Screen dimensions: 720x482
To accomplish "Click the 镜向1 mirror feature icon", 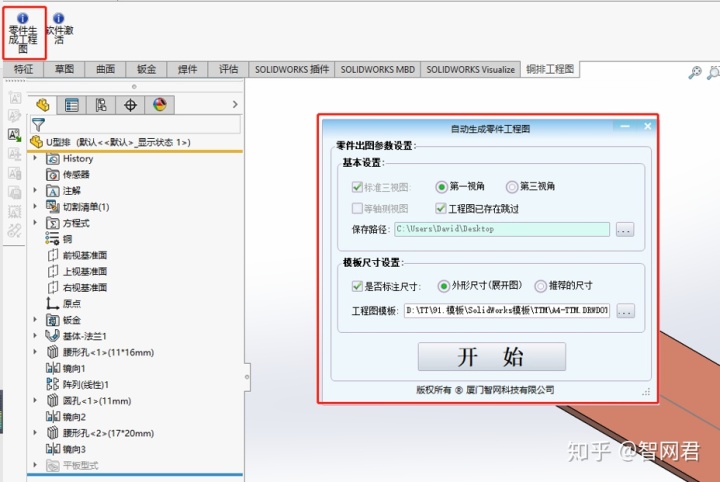I will 53,368.
